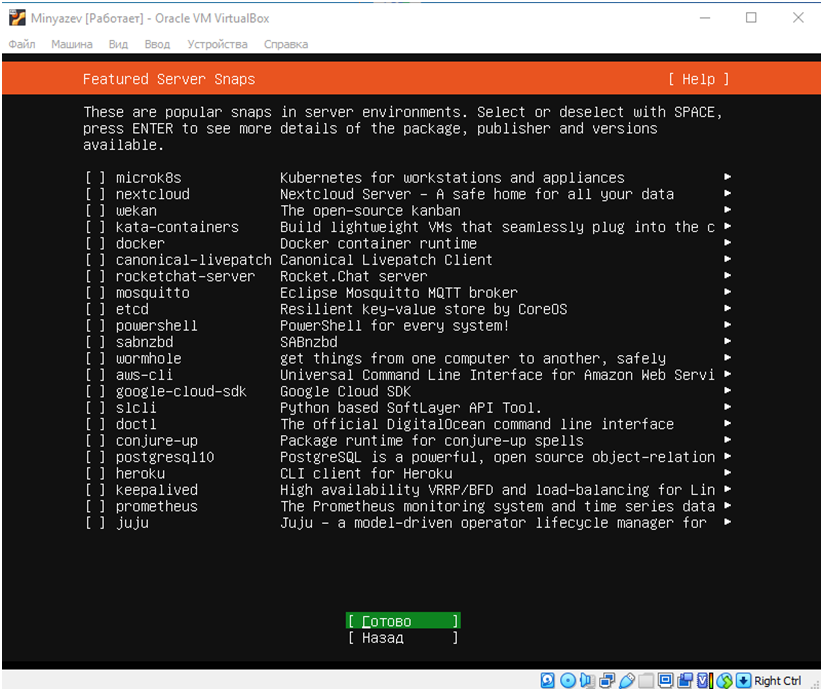Viewport: 823px width, 691px height.
Task: Open the docker row details arrow
Action: pyautogui.click(x=727, y=242)
